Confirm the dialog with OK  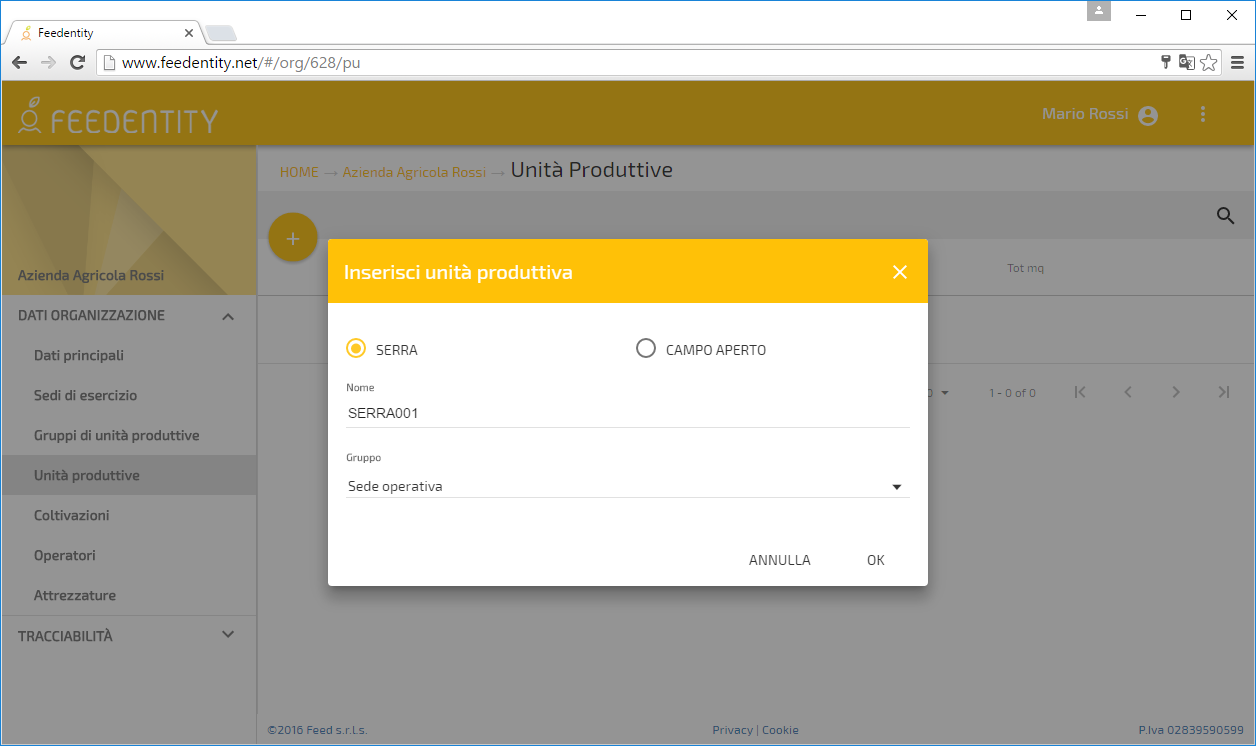[875, 560]
